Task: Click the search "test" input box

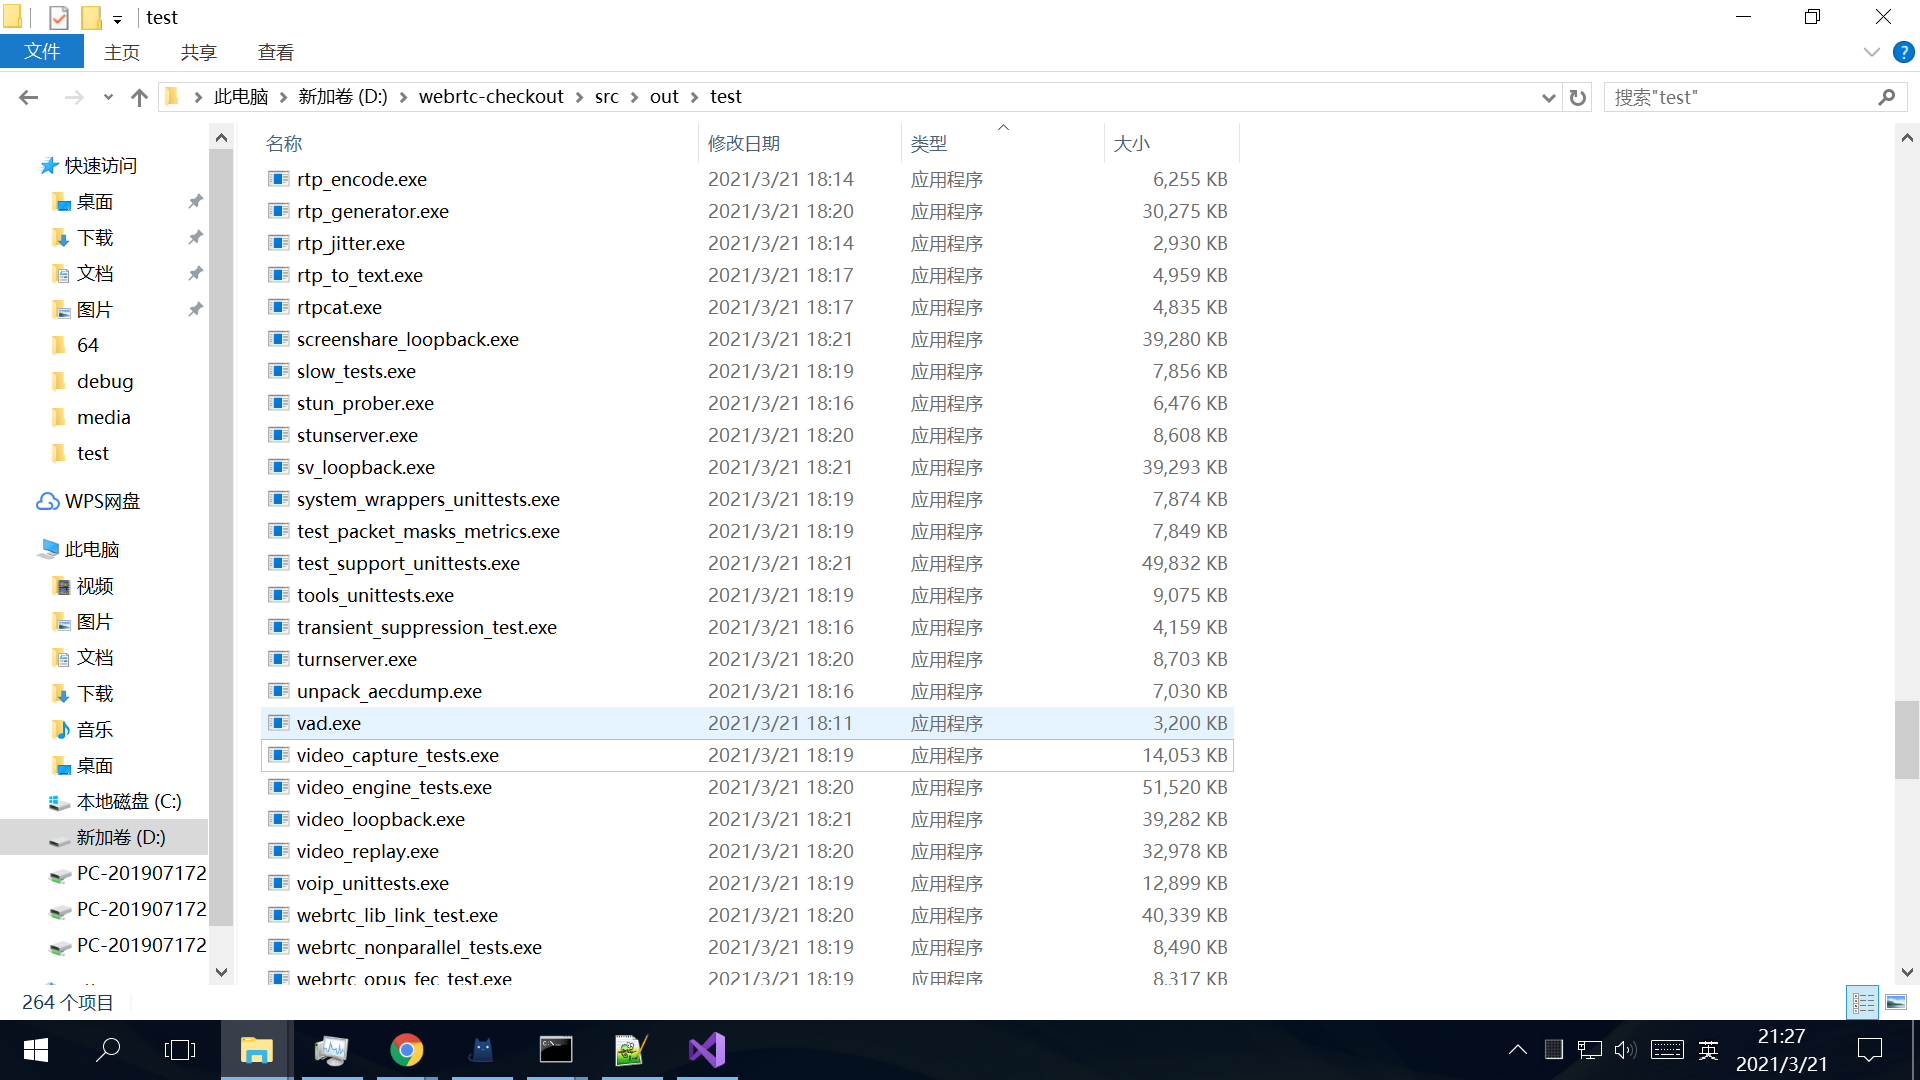Action: coord(1740,97)
